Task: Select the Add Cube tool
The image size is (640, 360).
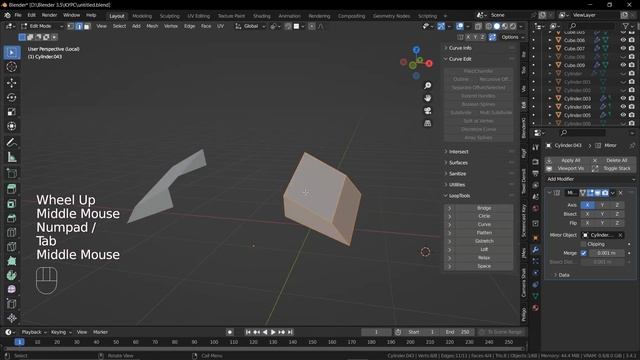Action: pos(11,173)
